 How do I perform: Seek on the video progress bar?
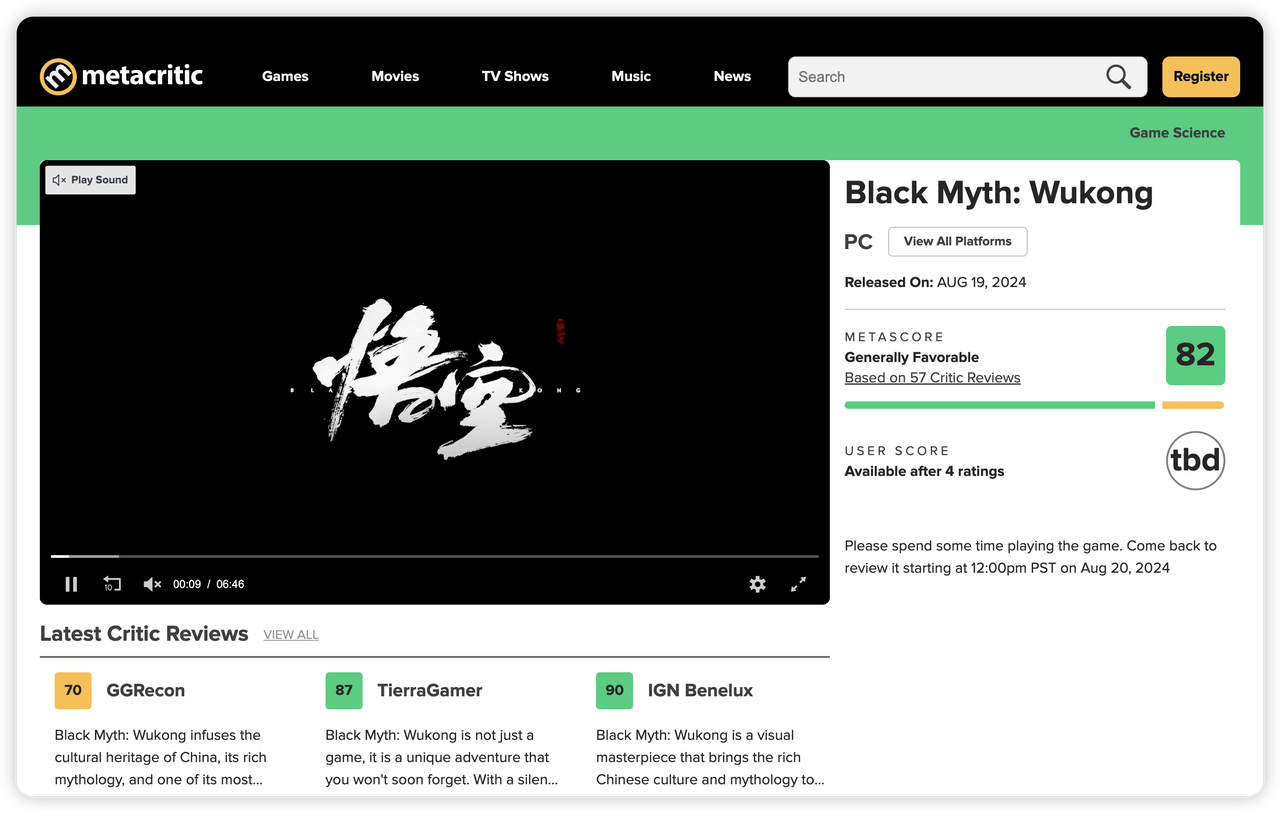click(x=435, y=556)
